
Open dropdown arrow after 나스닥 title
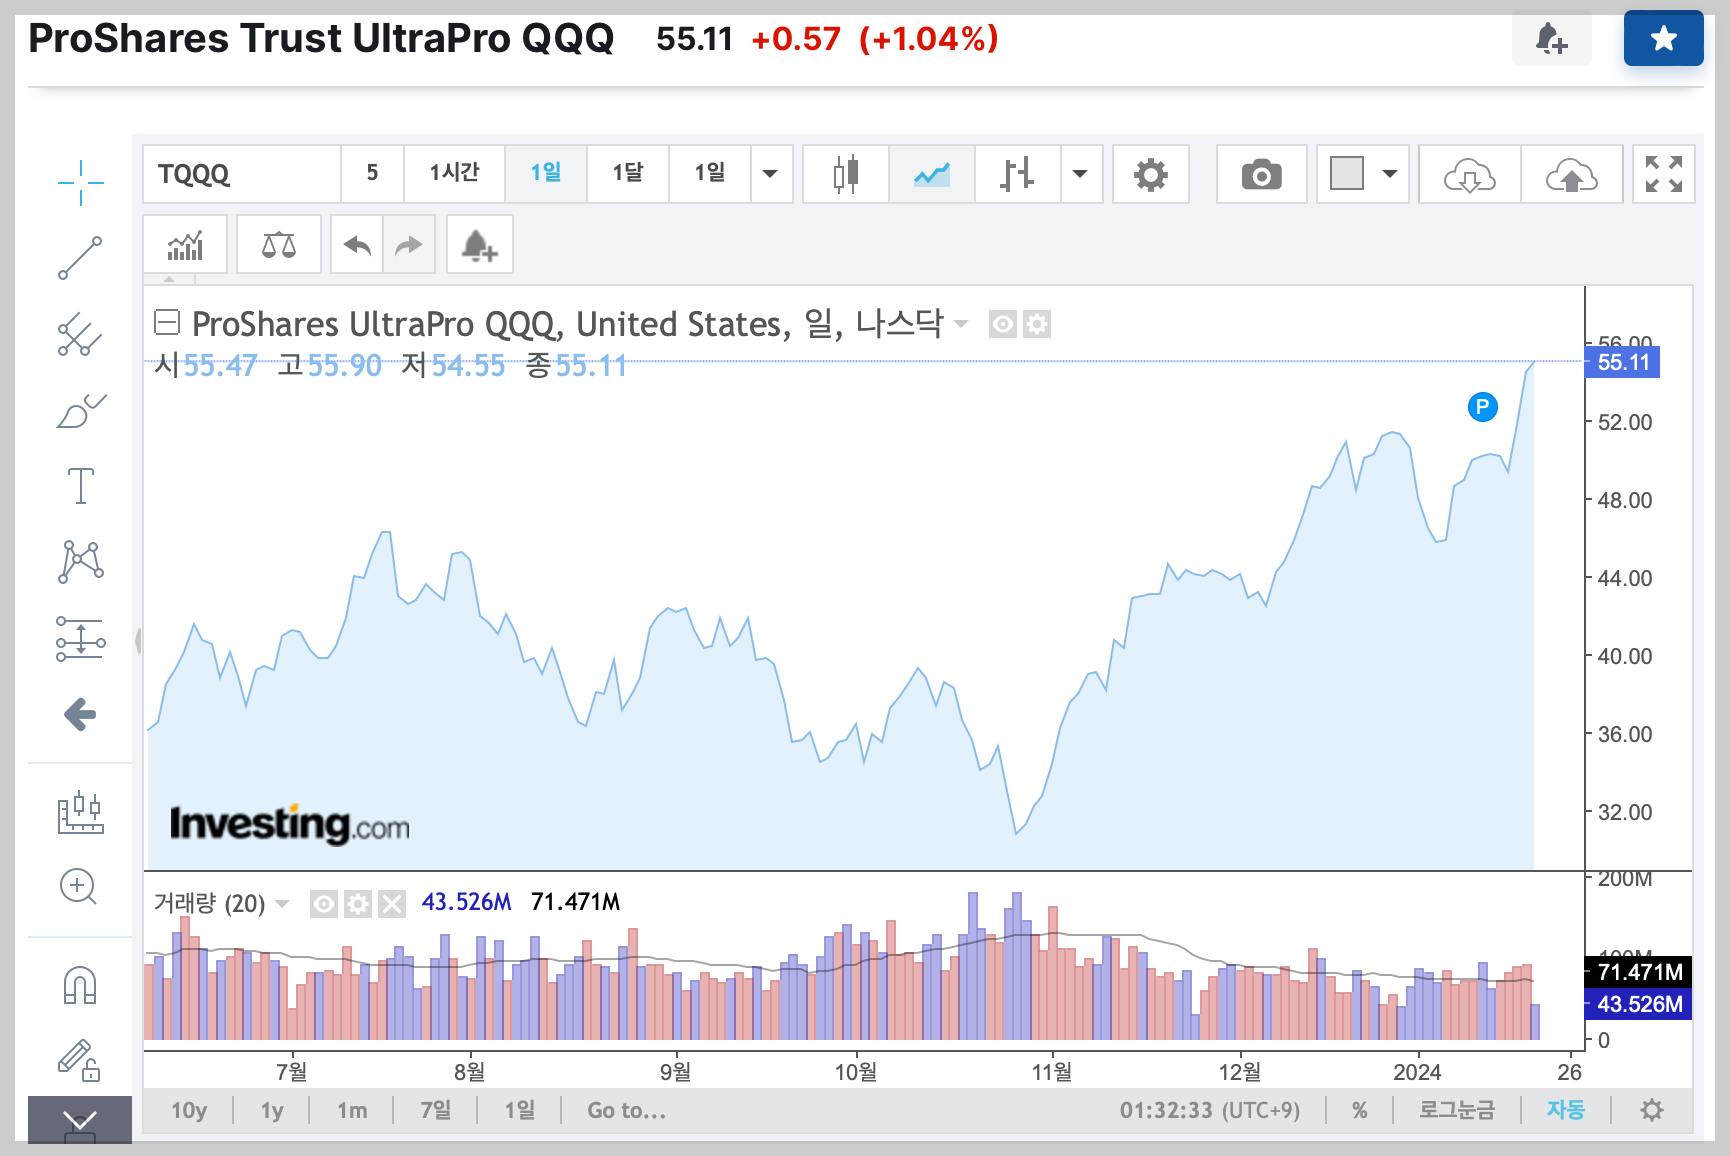(961, 324)
